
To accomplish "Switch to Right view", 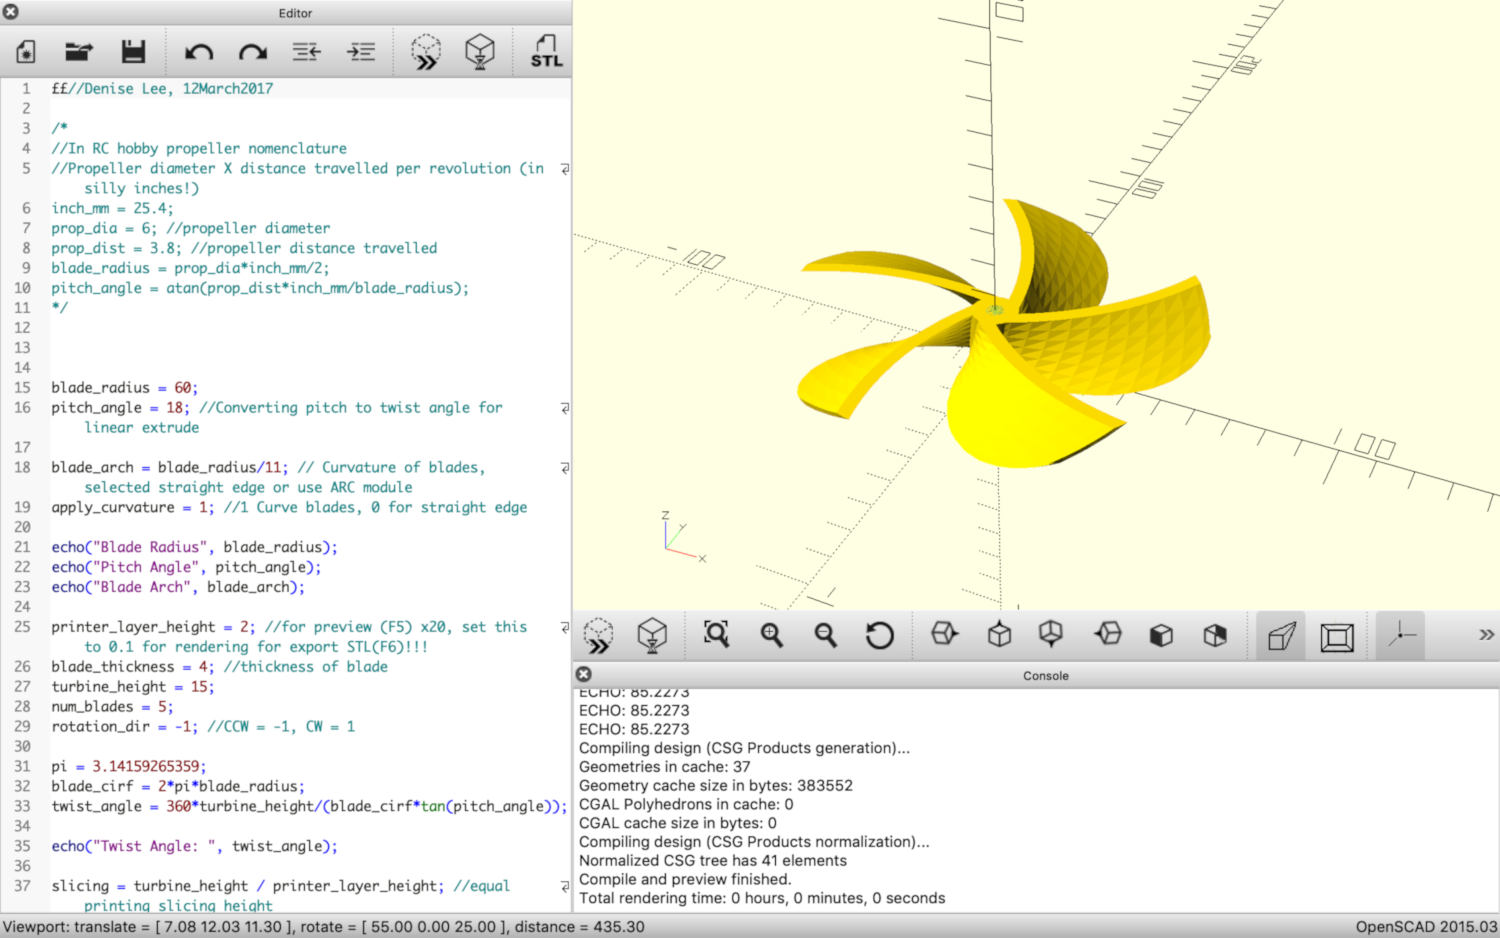I will point(944,634).
